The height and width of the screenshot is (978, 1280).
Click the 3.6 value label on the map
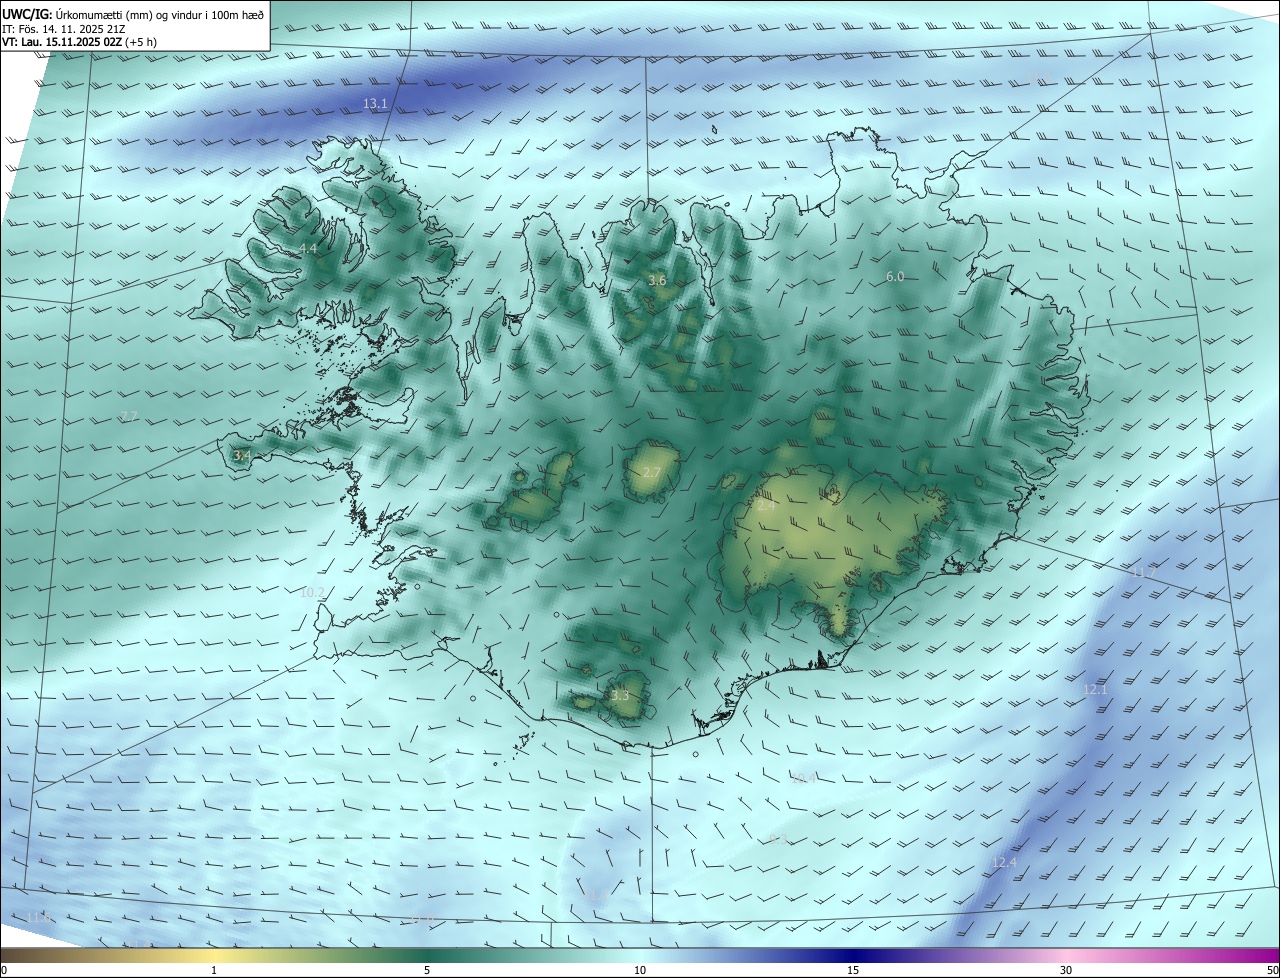[657, 281]
